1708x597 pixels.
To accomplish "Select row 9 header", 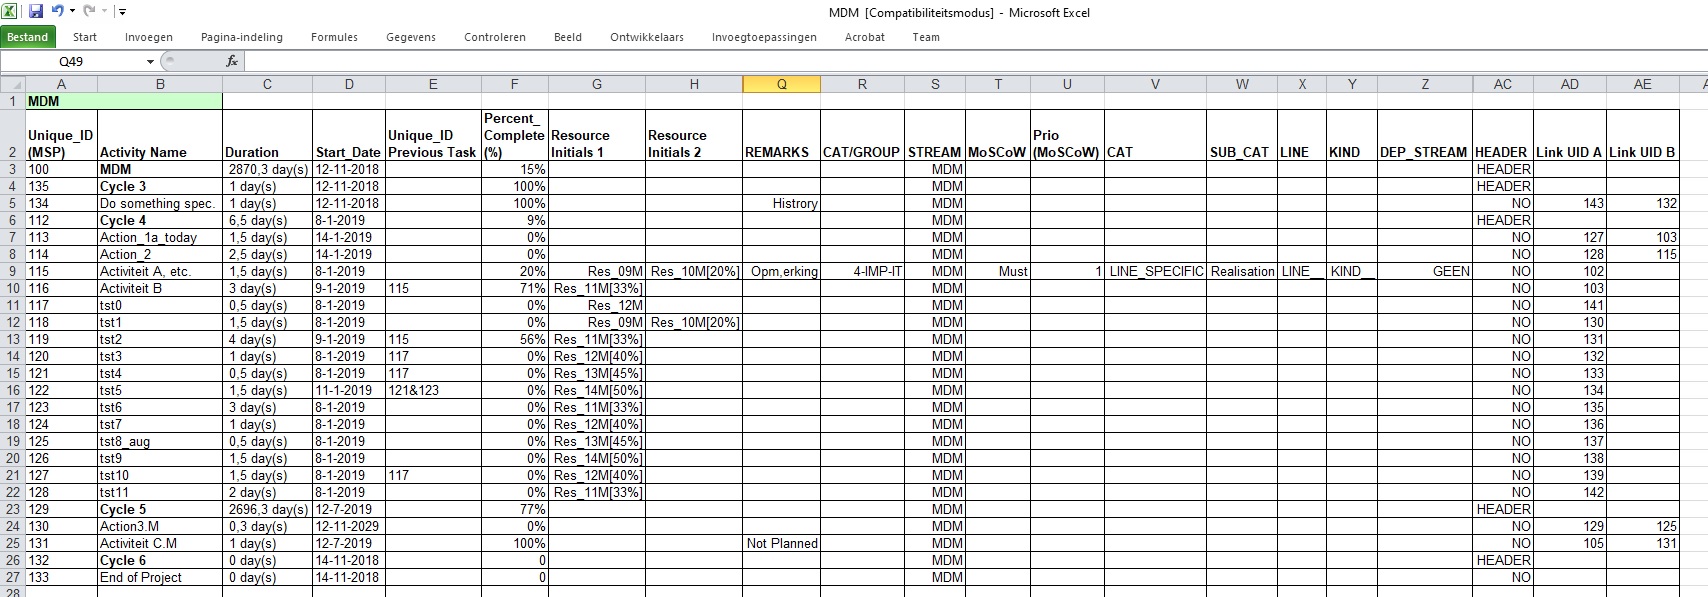I will coord(12,271).
